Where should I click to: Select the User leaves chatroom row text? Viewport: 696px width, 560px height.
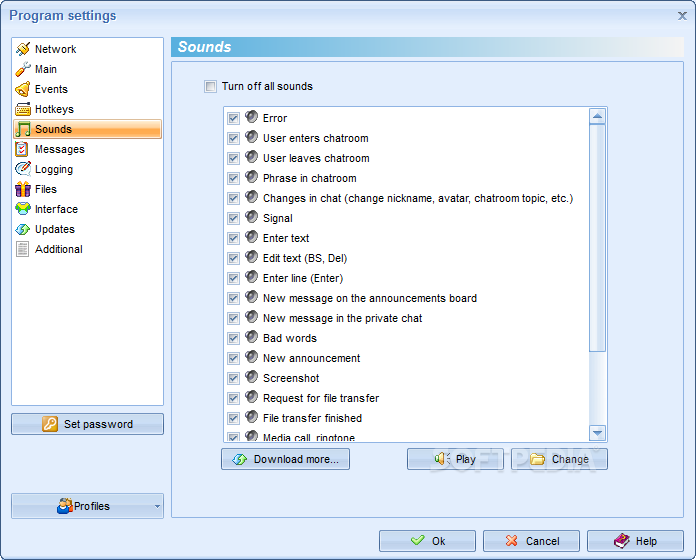pos(316,158)
